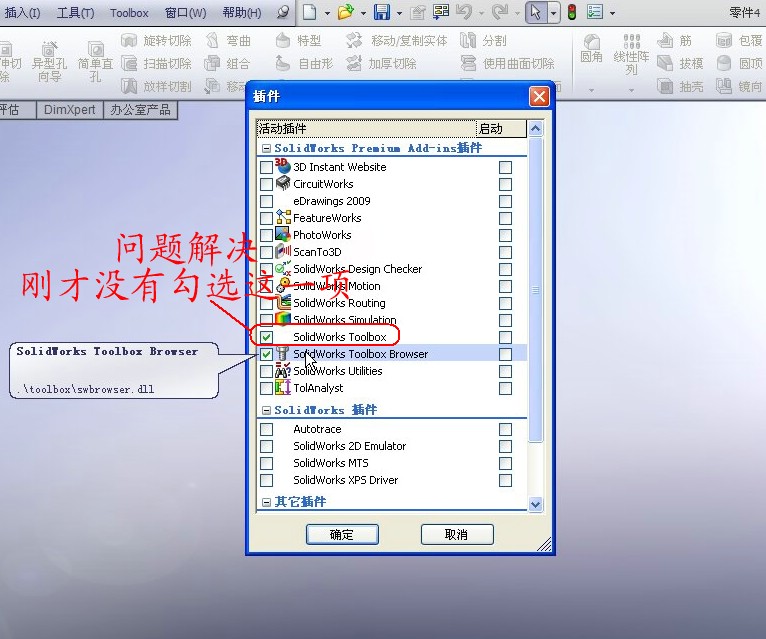
Task: Select the Linear Pattern (线性阵列) tool
Action: pyautogui.click(x=631, y=54)
